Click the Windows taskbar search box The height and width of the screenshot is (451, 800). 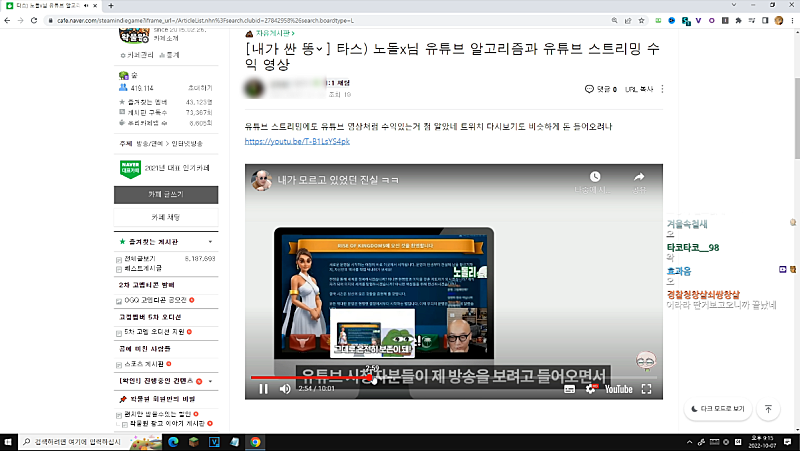(x=90, y=442)
